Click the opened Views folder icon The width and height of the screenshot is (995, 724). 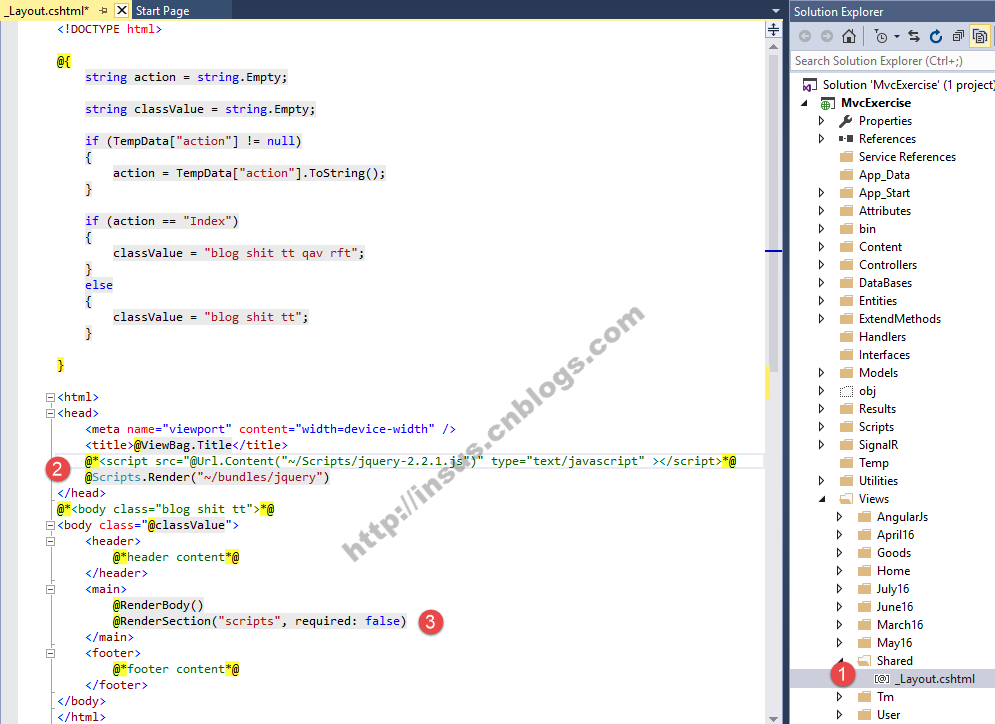846,499
